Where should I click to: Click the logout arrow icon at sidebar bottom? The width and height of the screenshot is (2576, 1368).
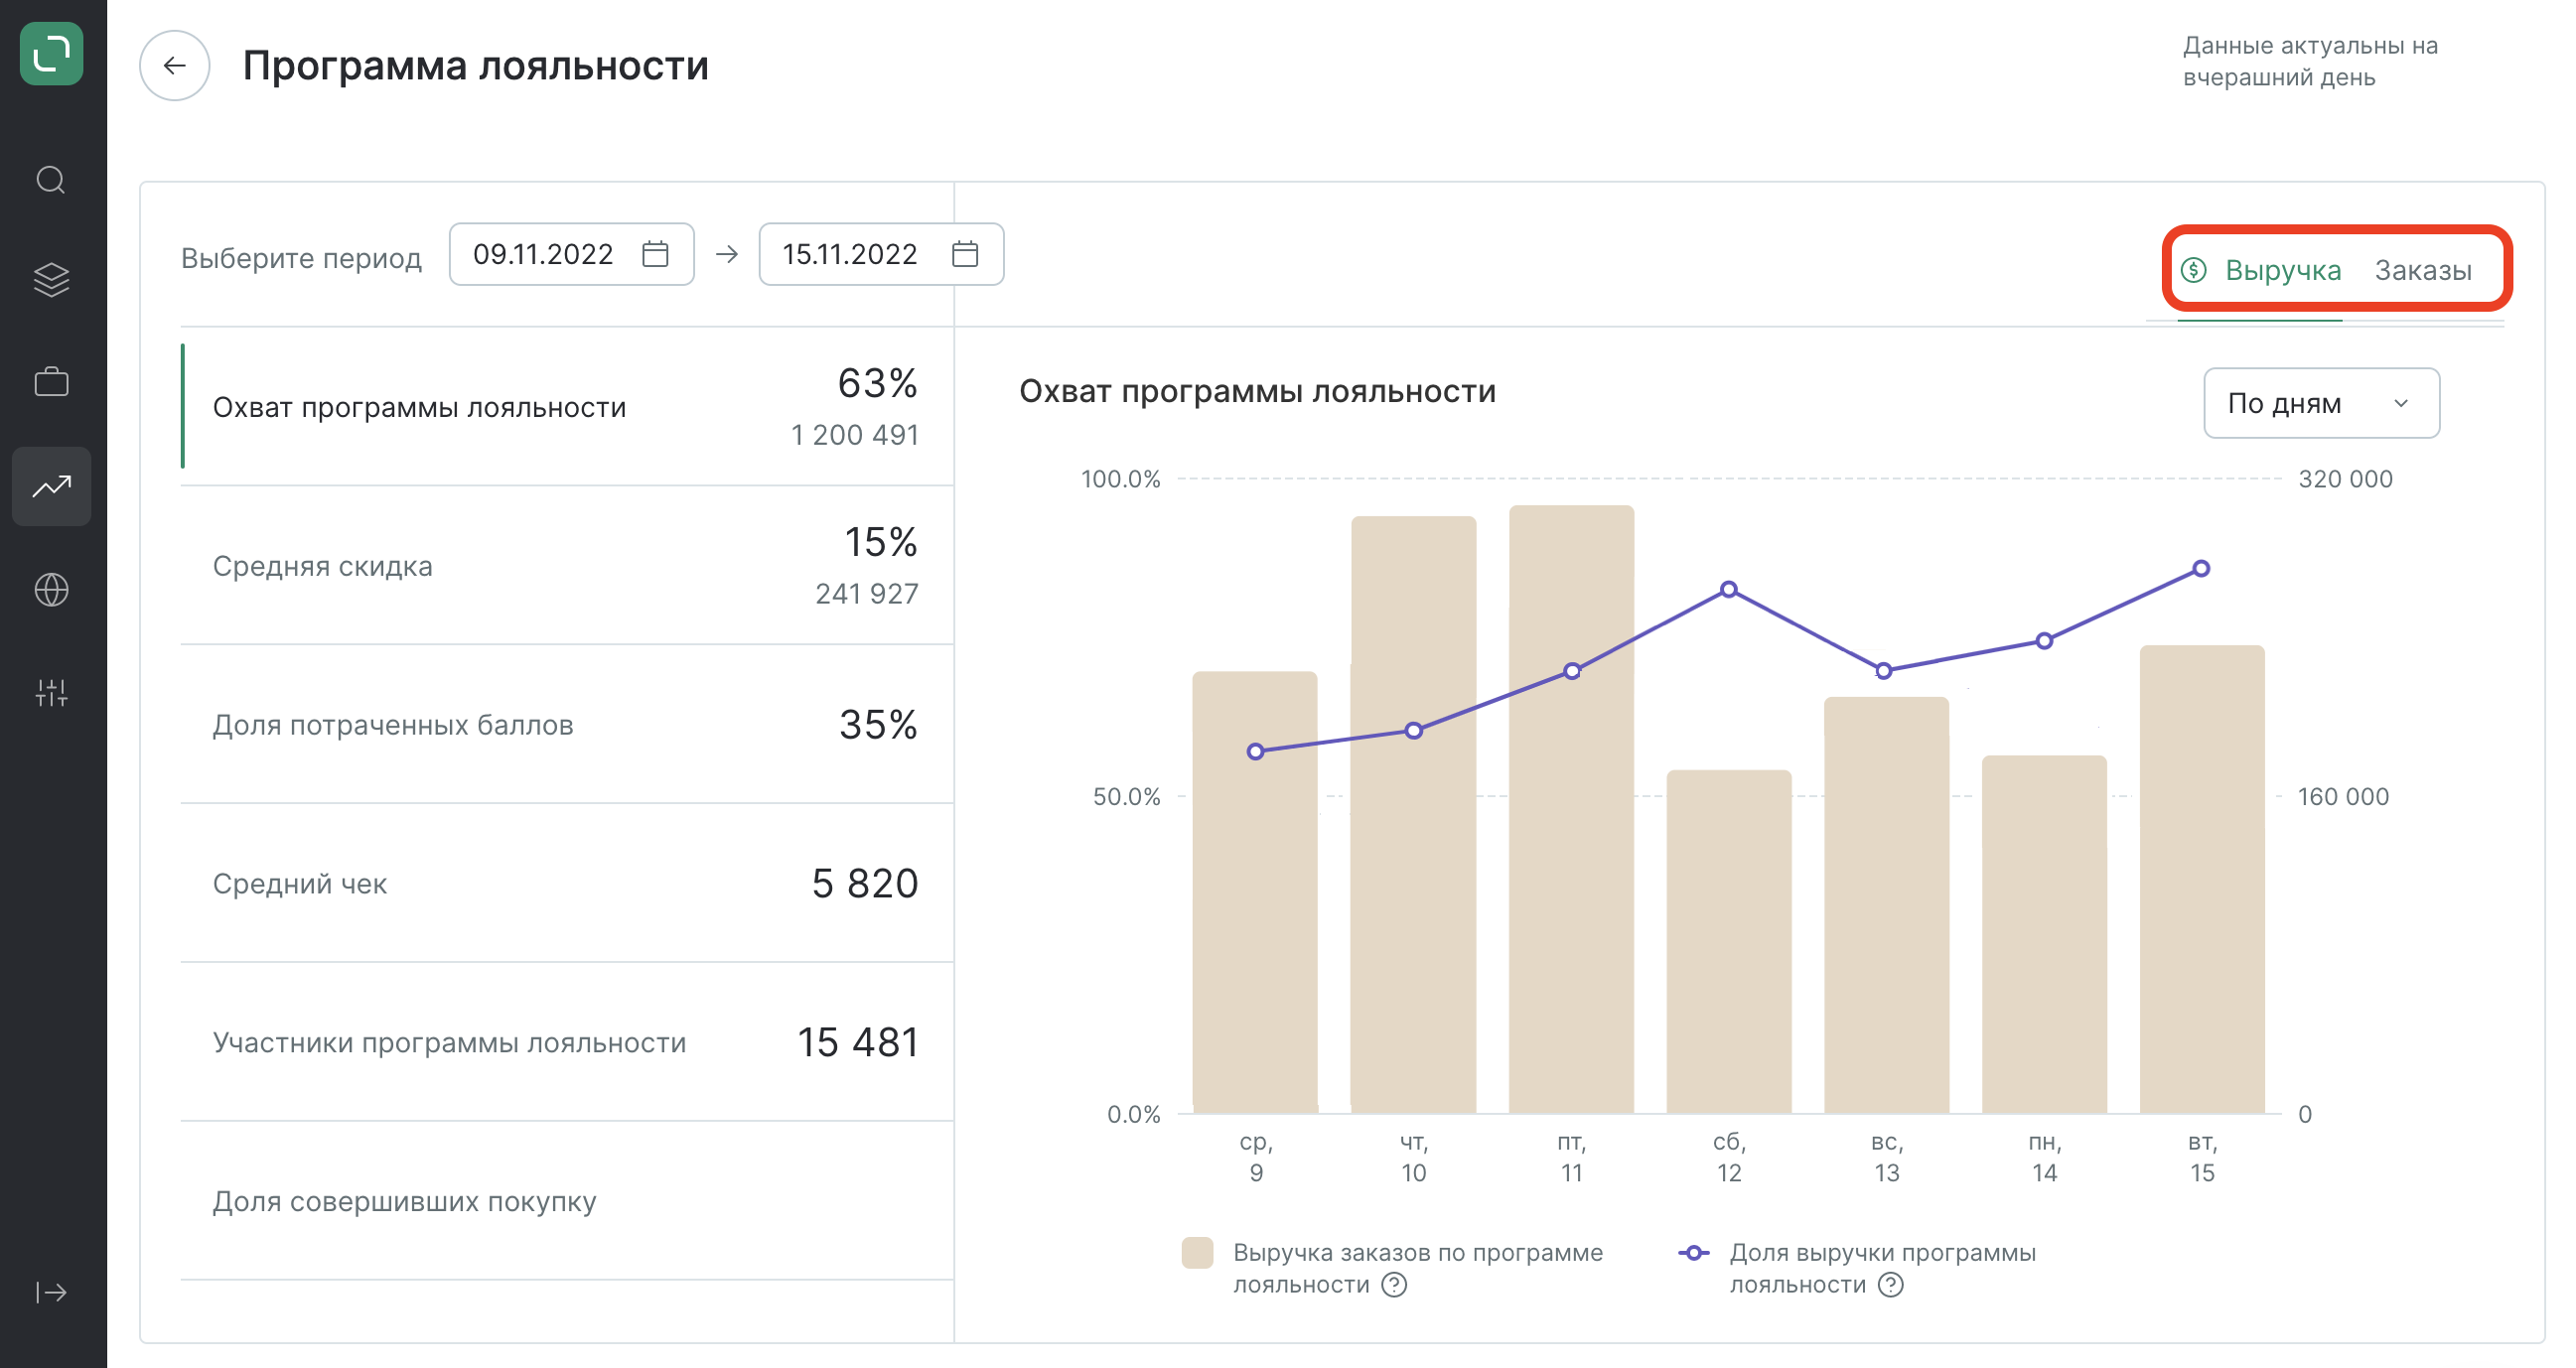[51, 1292]
